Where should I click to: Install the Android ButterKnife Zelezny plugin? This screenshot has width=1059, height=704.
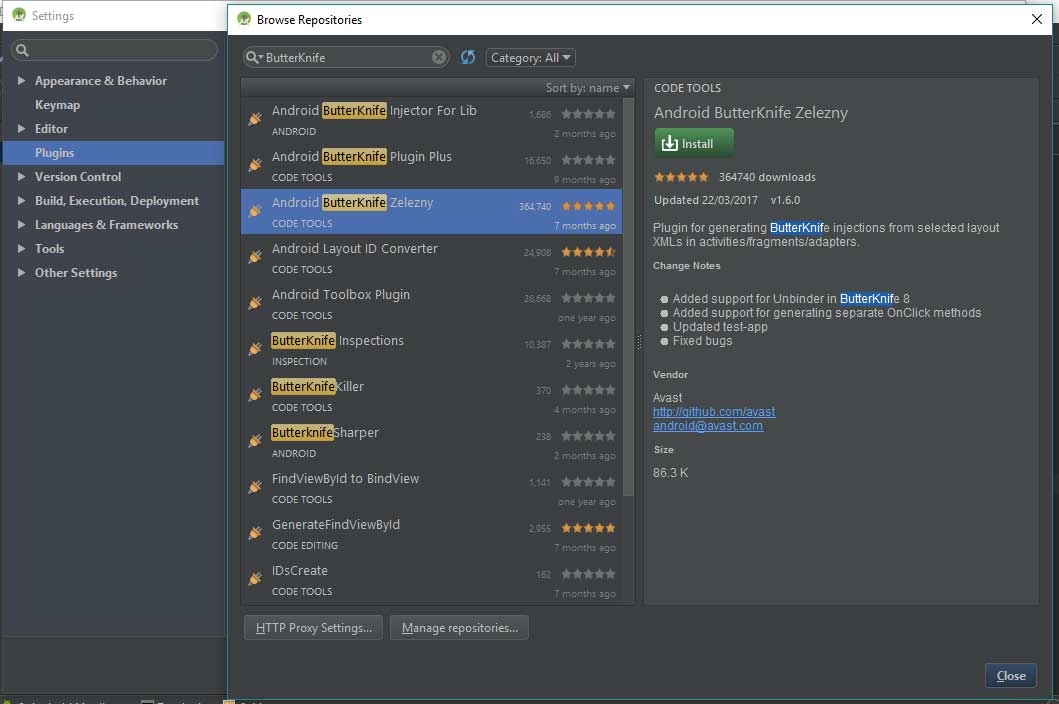point(694,143)
